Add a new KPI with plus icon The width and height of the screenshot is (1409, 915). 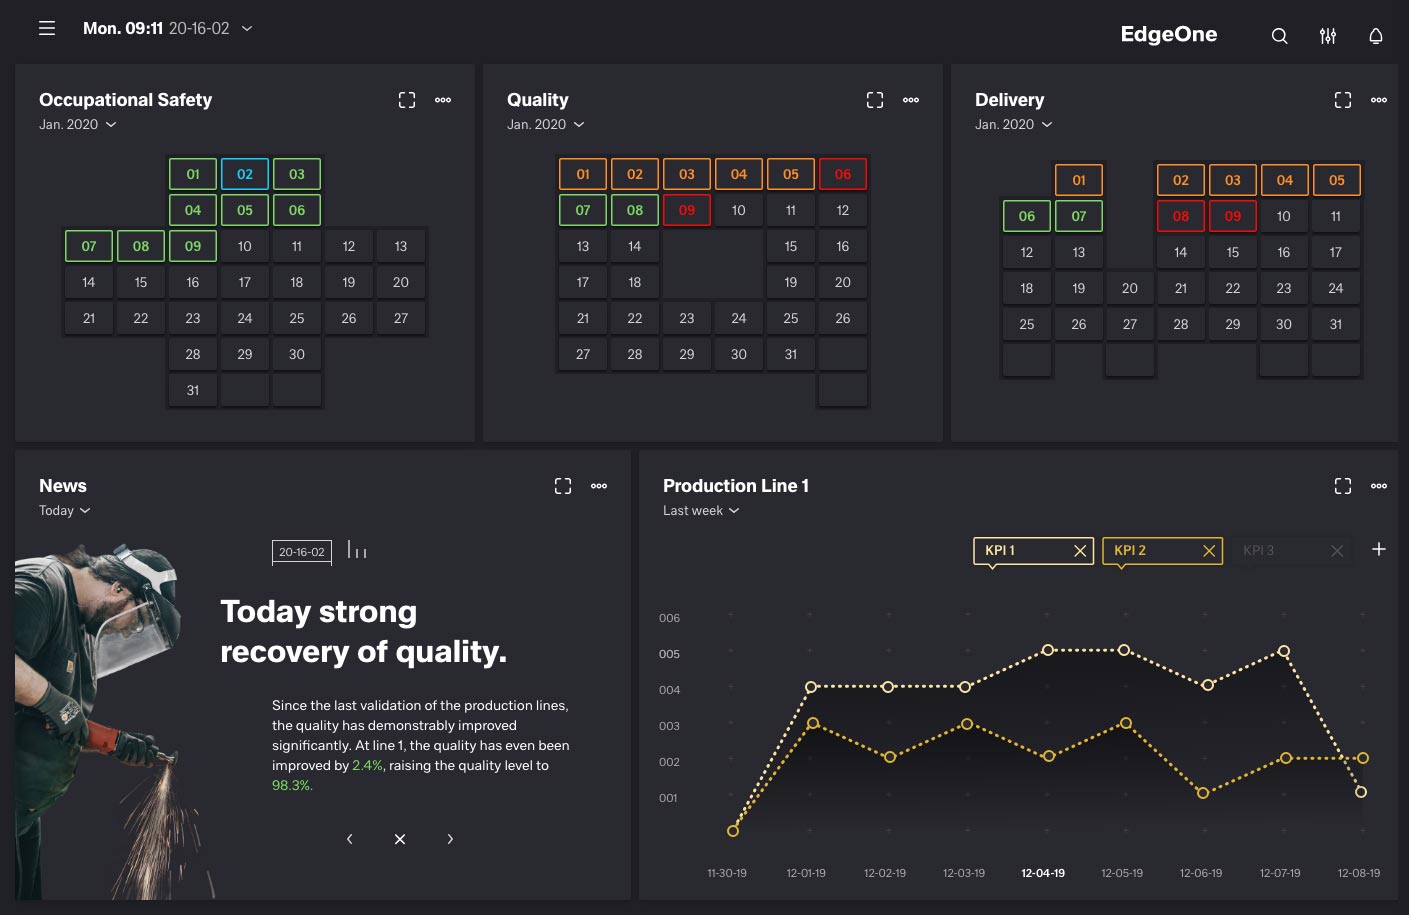[1378, 549]
